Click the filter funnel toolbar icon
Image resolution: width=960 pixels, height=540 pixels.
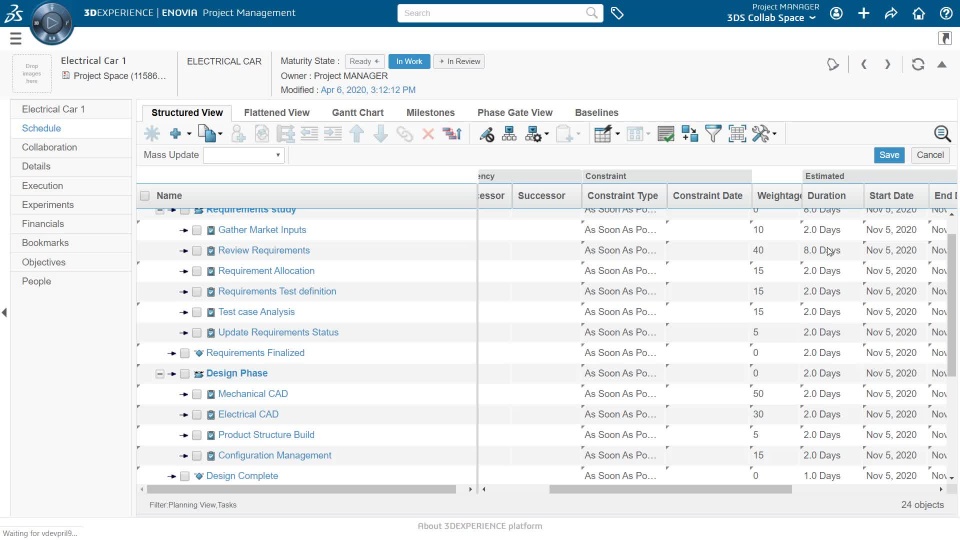[713, 133]
